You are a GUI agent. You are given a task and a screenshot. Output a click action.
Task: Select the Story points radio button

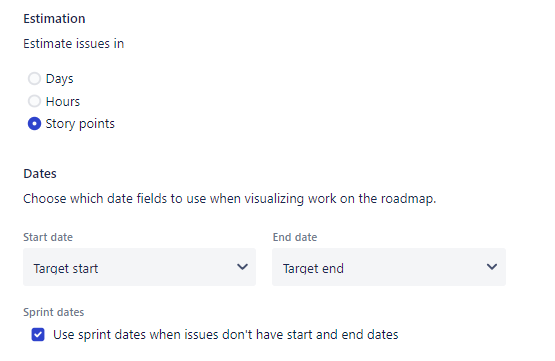34,124
